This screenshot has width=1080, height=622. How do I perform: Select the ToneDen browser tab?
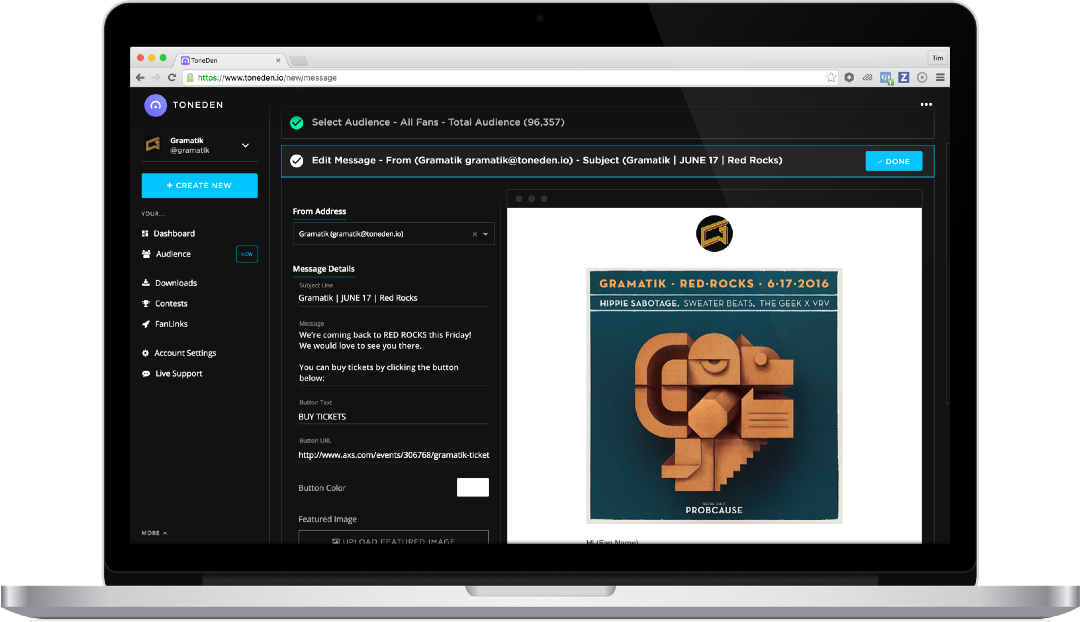tap(229, 61)
